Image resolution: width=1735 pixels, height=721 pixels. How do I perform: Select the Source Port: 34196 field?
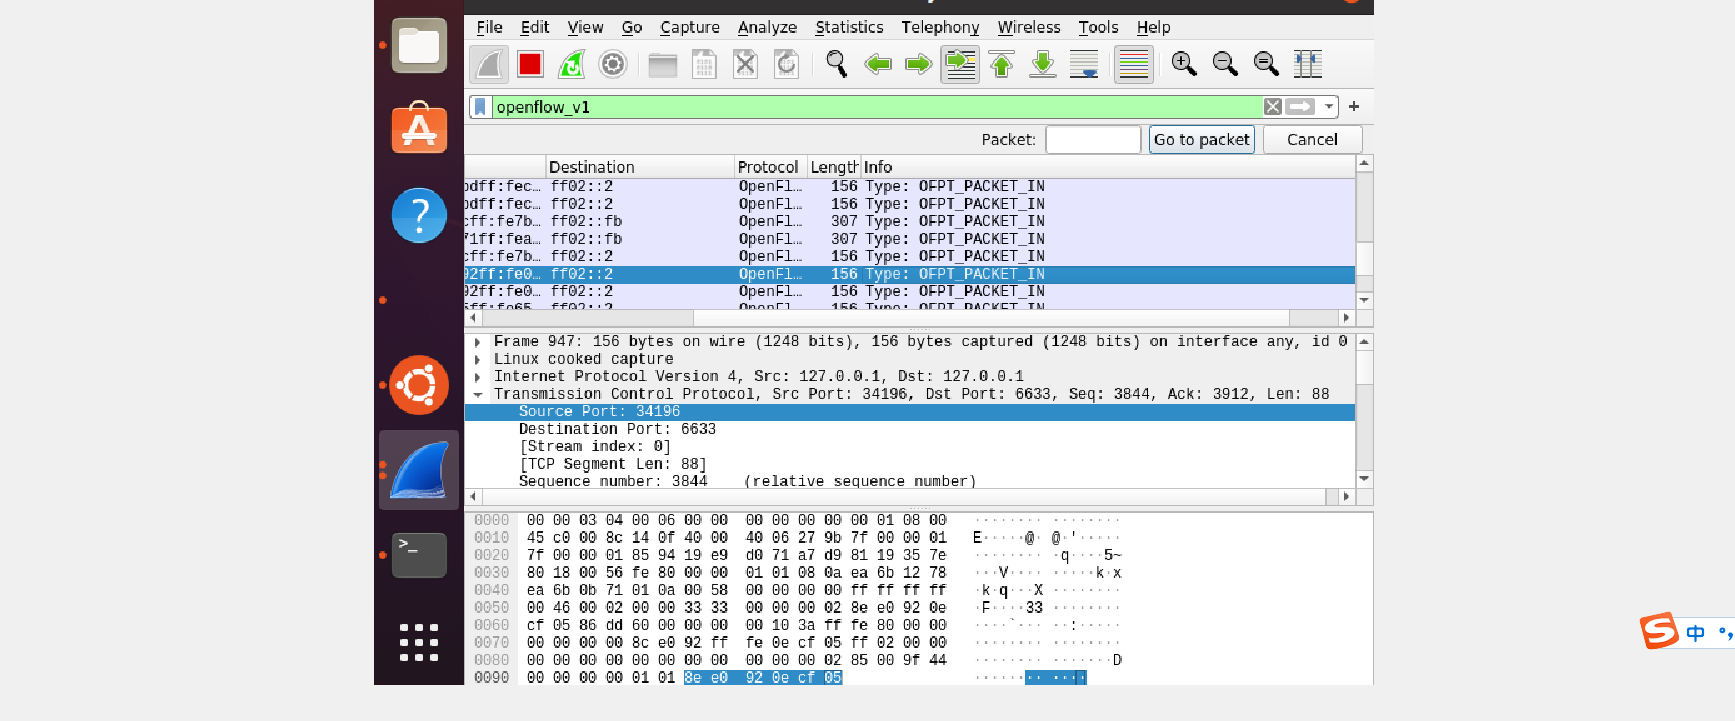tap(910, 412)
